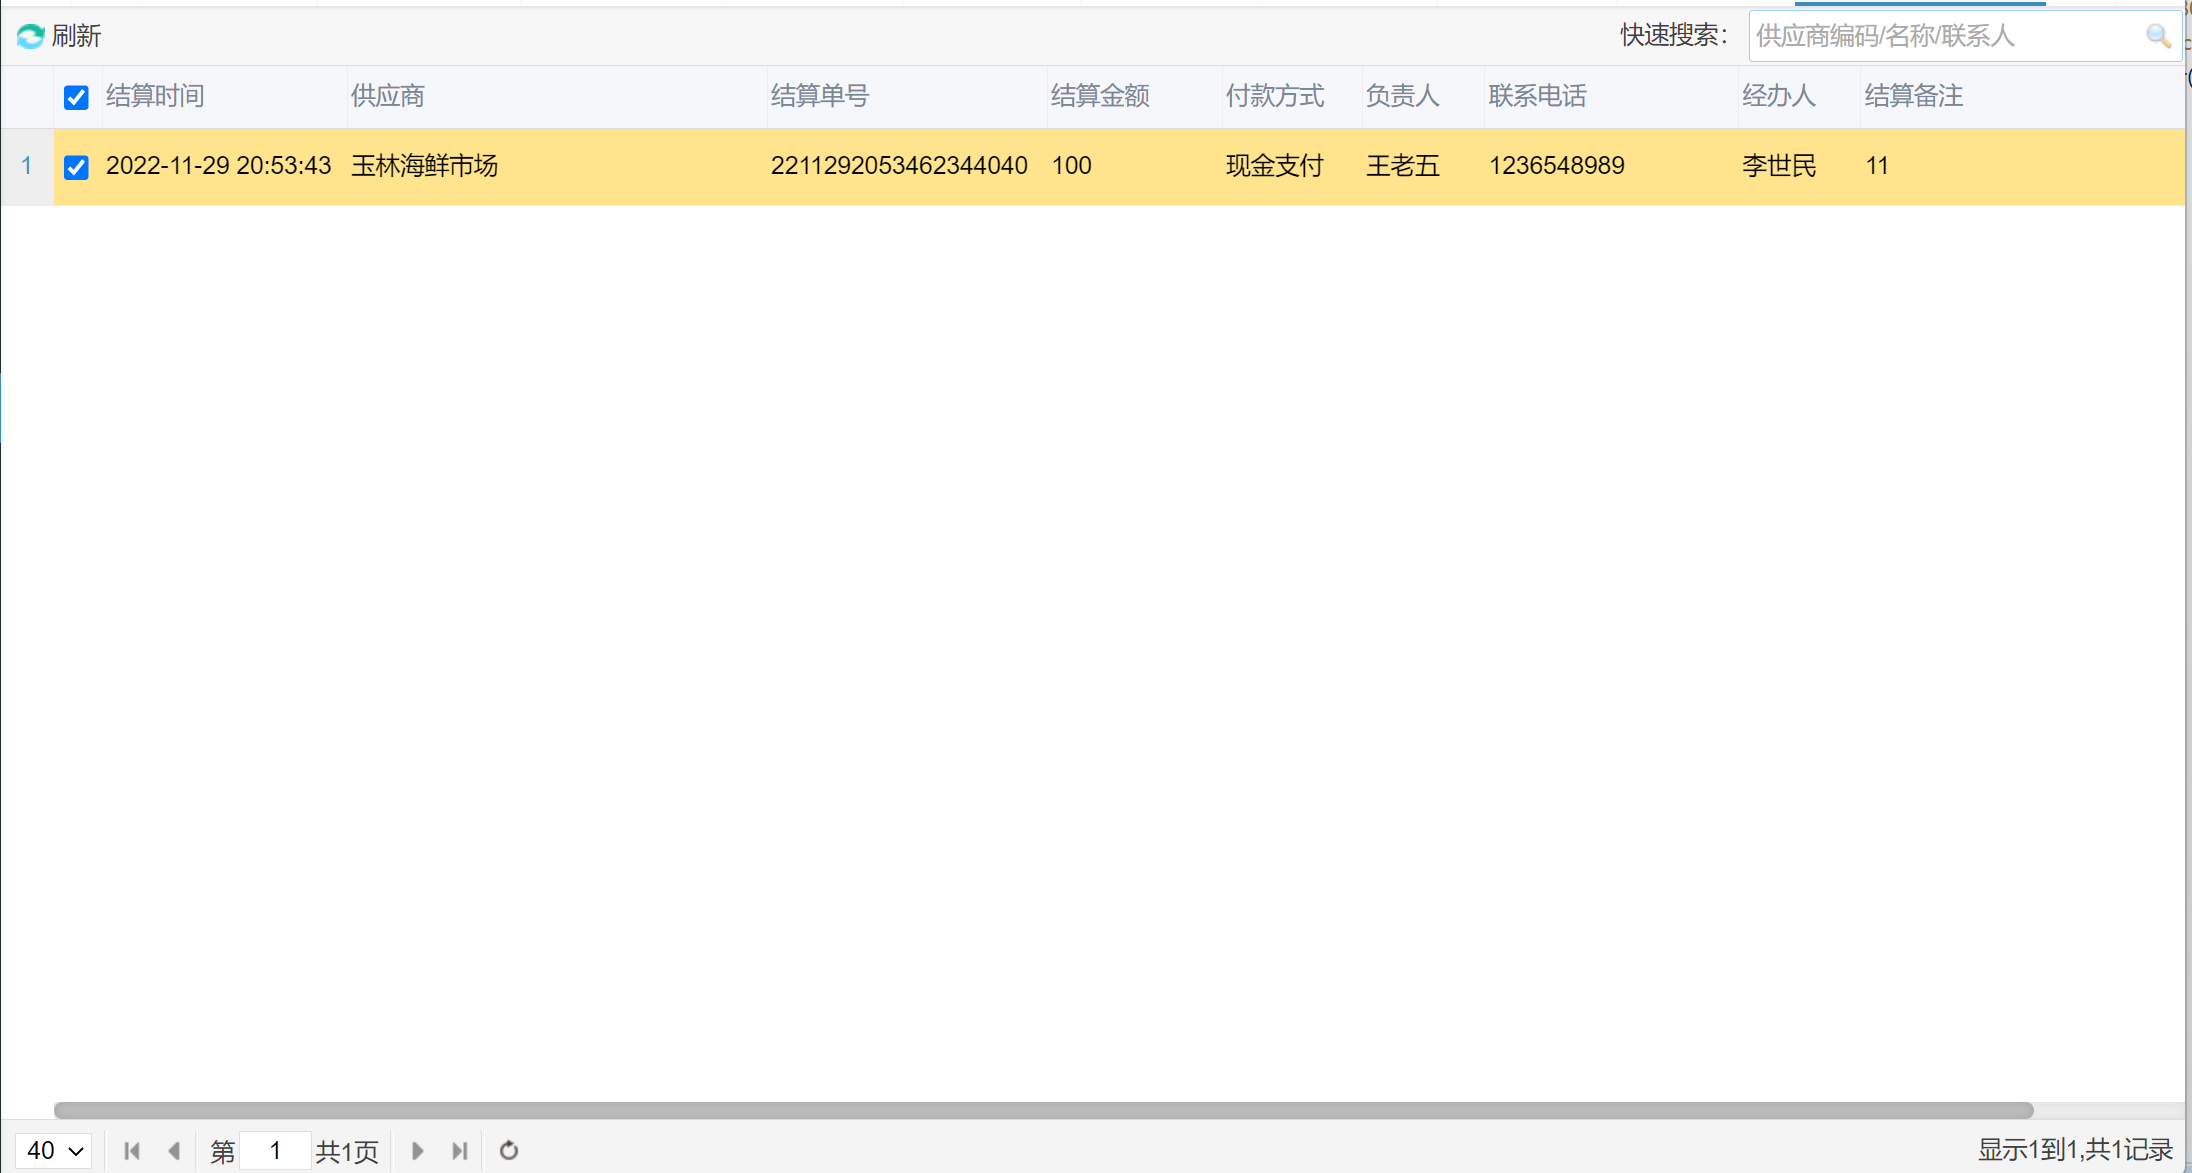
Task: Click the horizontal scrollbar thumb
Action: pyautogui.click(x=1043, y=1110)
